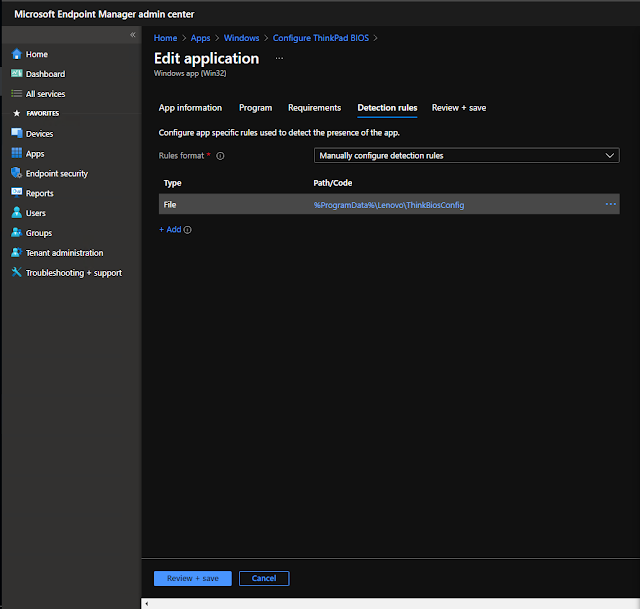Open Dashboard from the sidebar
640x609 pixels.
pyautogui.click(x=45, y=74)
